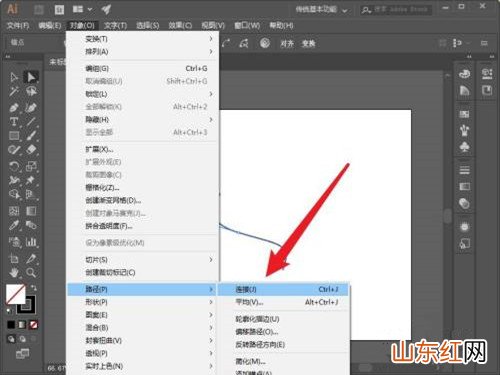The width and height of the screenshot is (500, 375).
Task: Click the Fill color box
Action: click(x=15, y=294)
